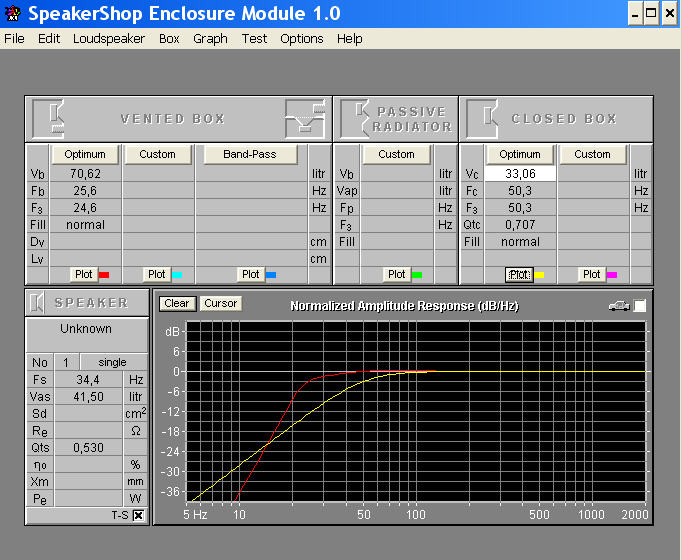The width and height of the screenshot is (682, 560).
Task: Click the closed box enclosure icon
Action: pos(482,119)
